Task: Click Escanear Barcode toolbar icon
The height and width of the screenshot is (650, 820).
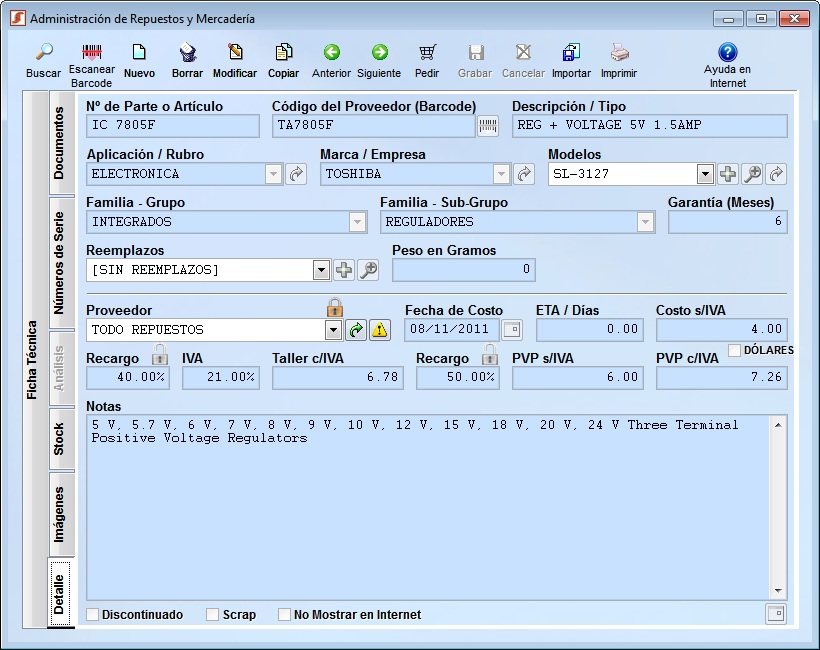Action: tap(92, 52)
